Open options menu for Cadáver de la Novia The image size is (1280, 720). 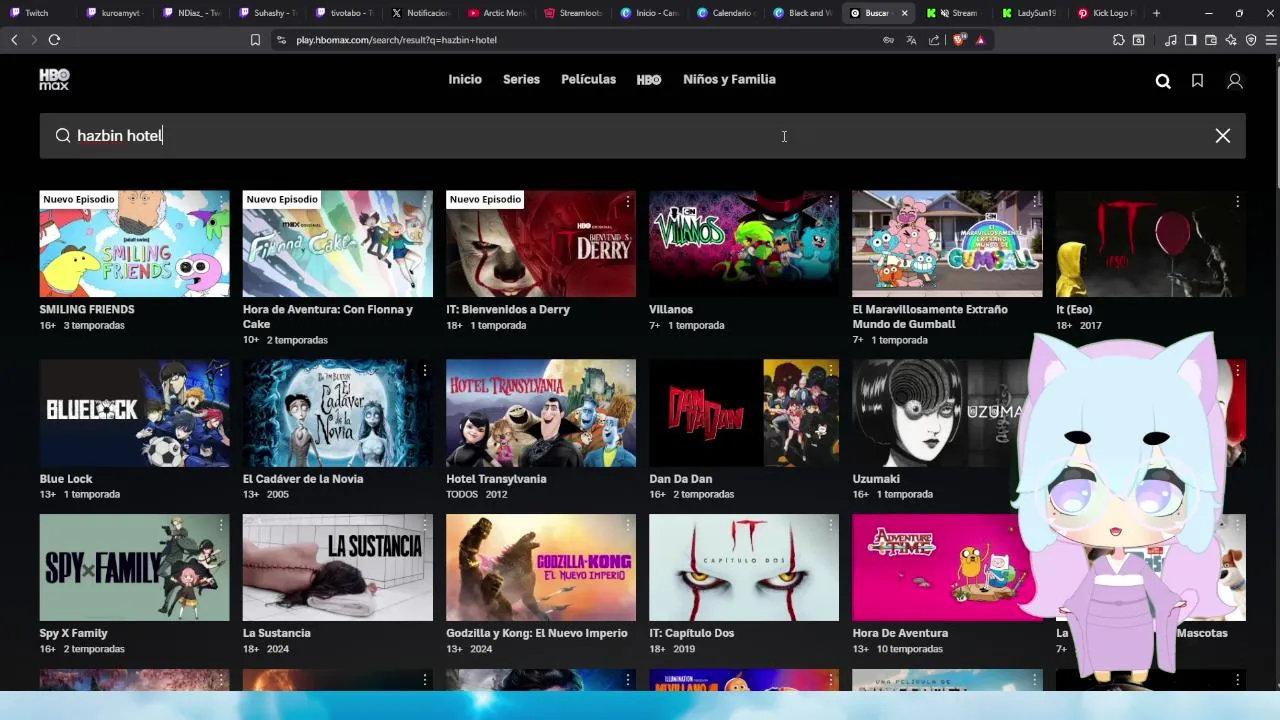click(x=424, y=371)
